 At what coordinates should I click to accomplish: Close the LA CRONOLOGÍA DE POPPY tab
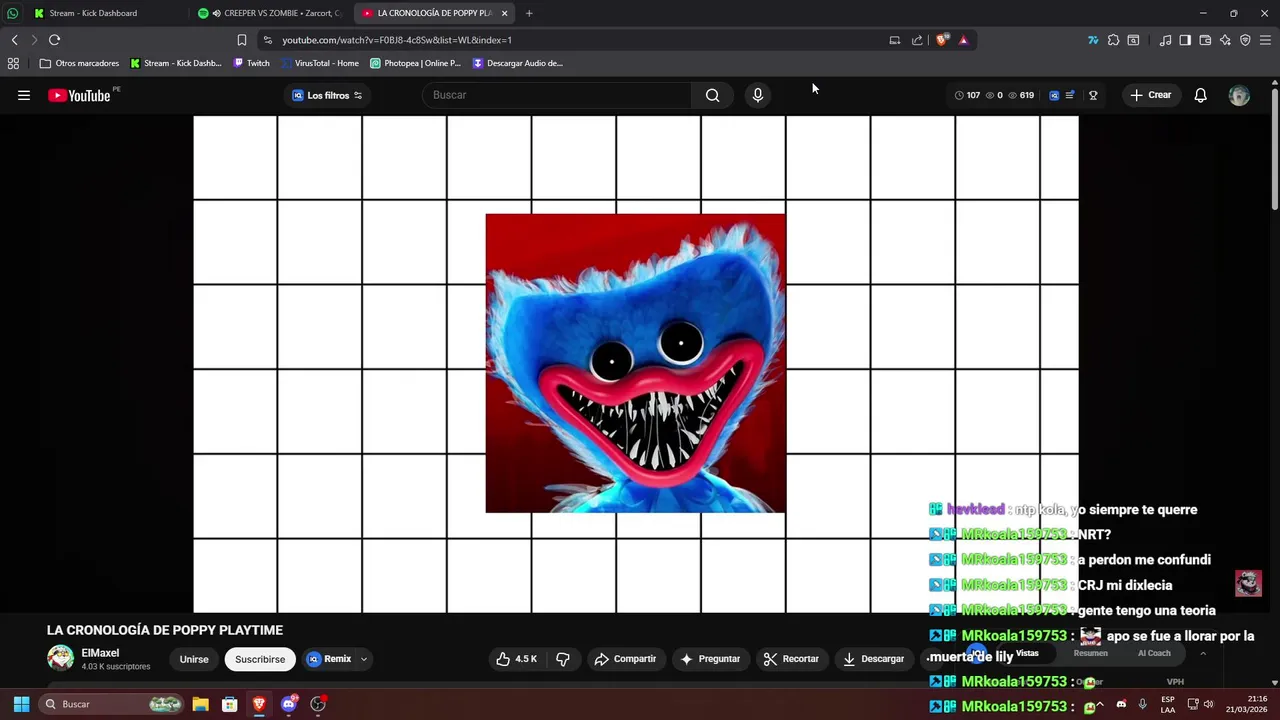tap(504, 13)
